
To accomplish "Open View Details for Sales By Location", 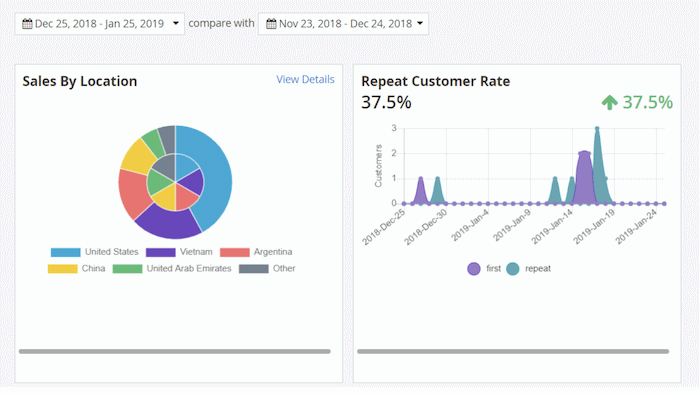I will pos(305,79).
